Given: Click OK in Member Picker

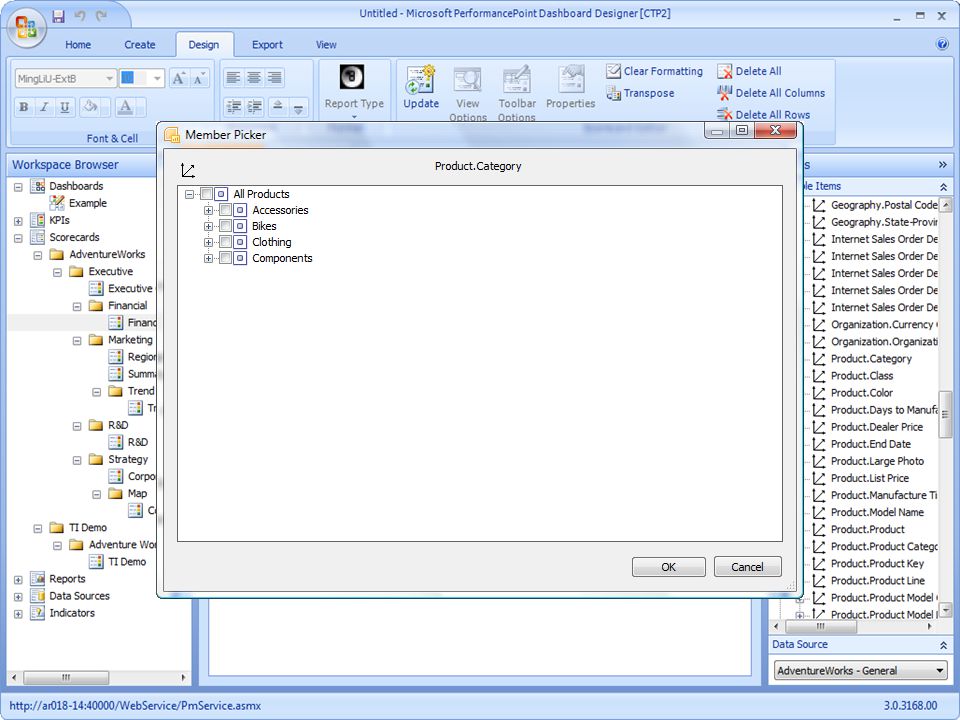Looking at the screenshot, I should 668,567.
